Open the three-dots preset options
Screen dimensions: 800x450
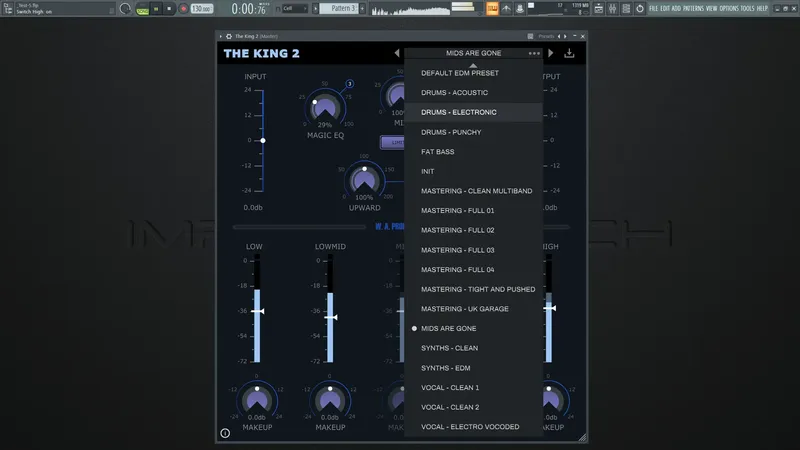(x=534, y=53)
